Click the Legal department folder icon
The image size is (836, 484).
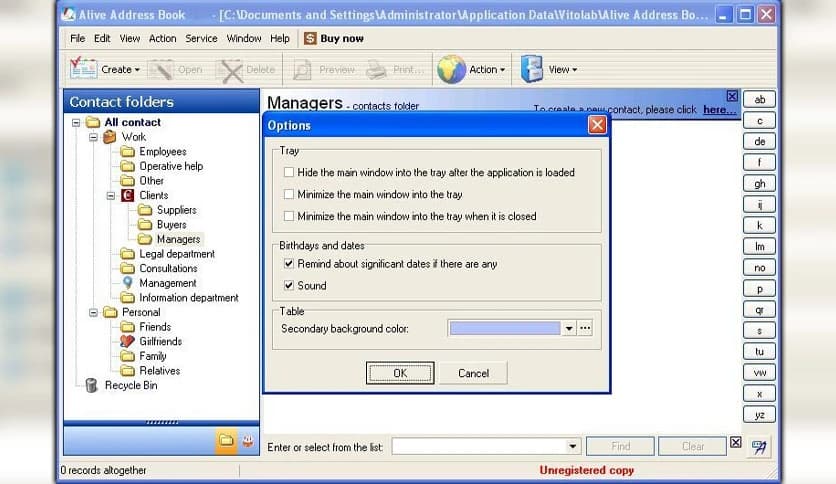pyautogui.click(x=127, y=253)
